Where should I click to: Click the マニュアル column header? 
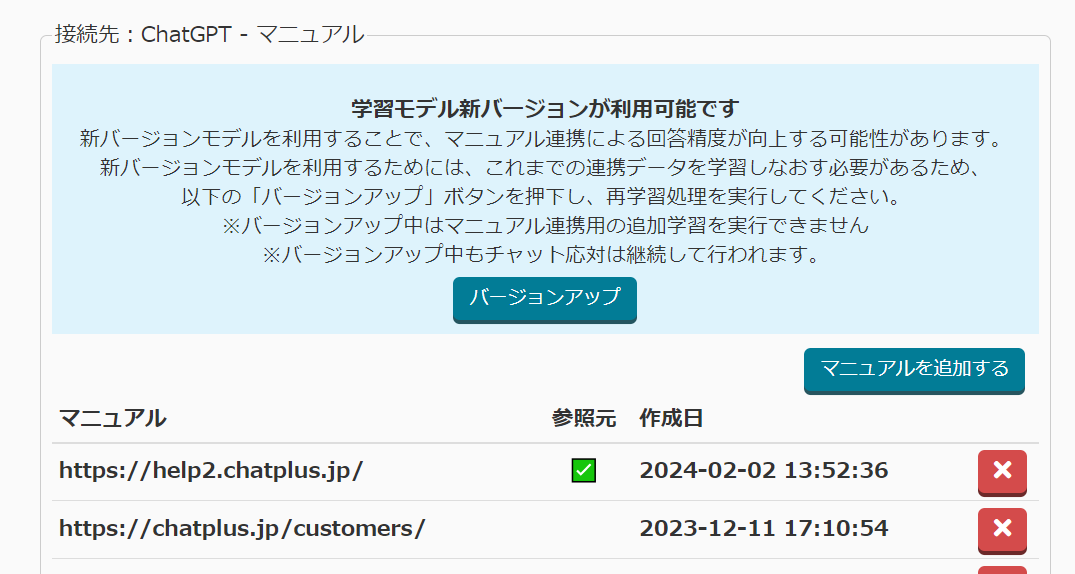[x=112, y=418]
